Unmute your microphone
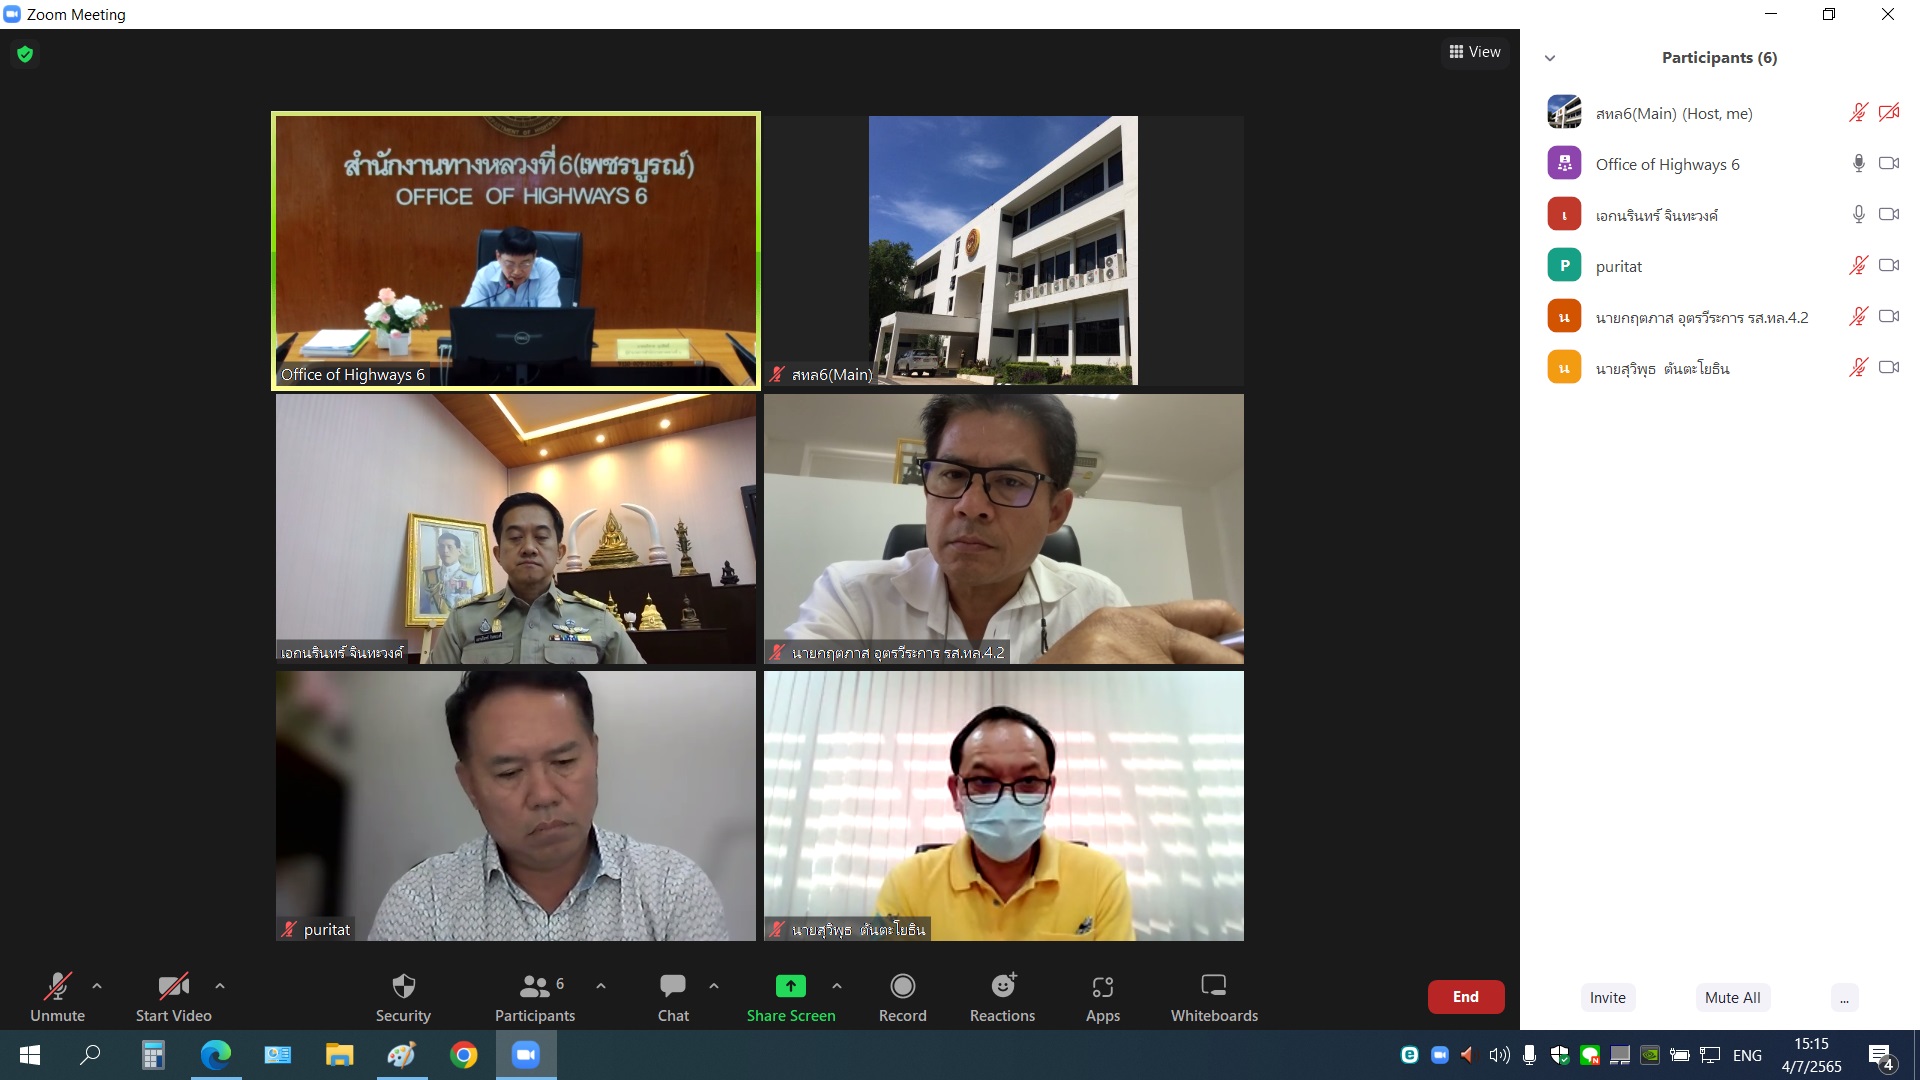This screenshot has width=1920, height=1080. (x=57, y=997)
